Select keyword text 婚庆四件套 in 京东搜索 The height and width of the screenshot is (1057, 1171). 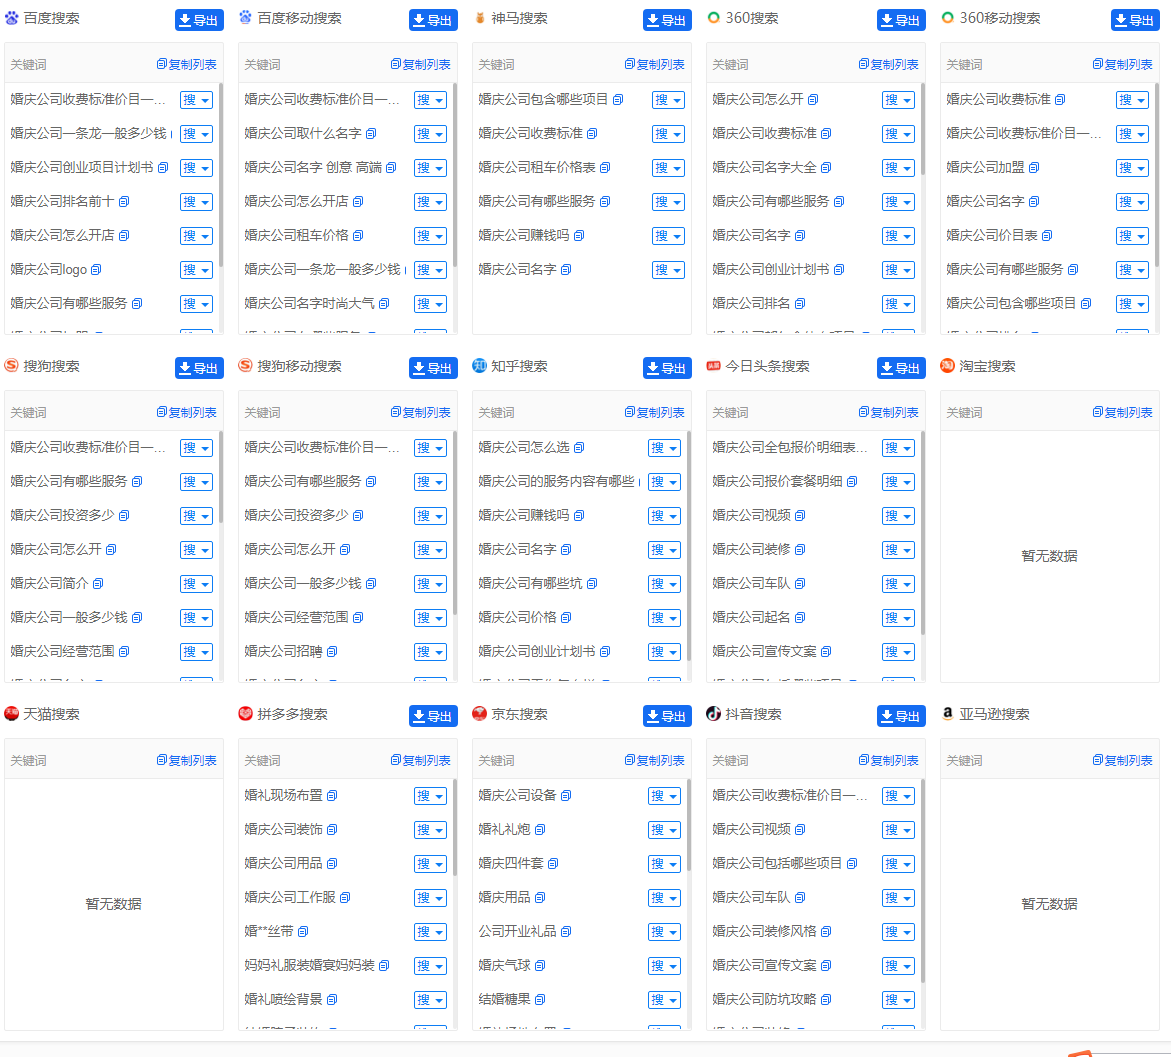[511, 864]
